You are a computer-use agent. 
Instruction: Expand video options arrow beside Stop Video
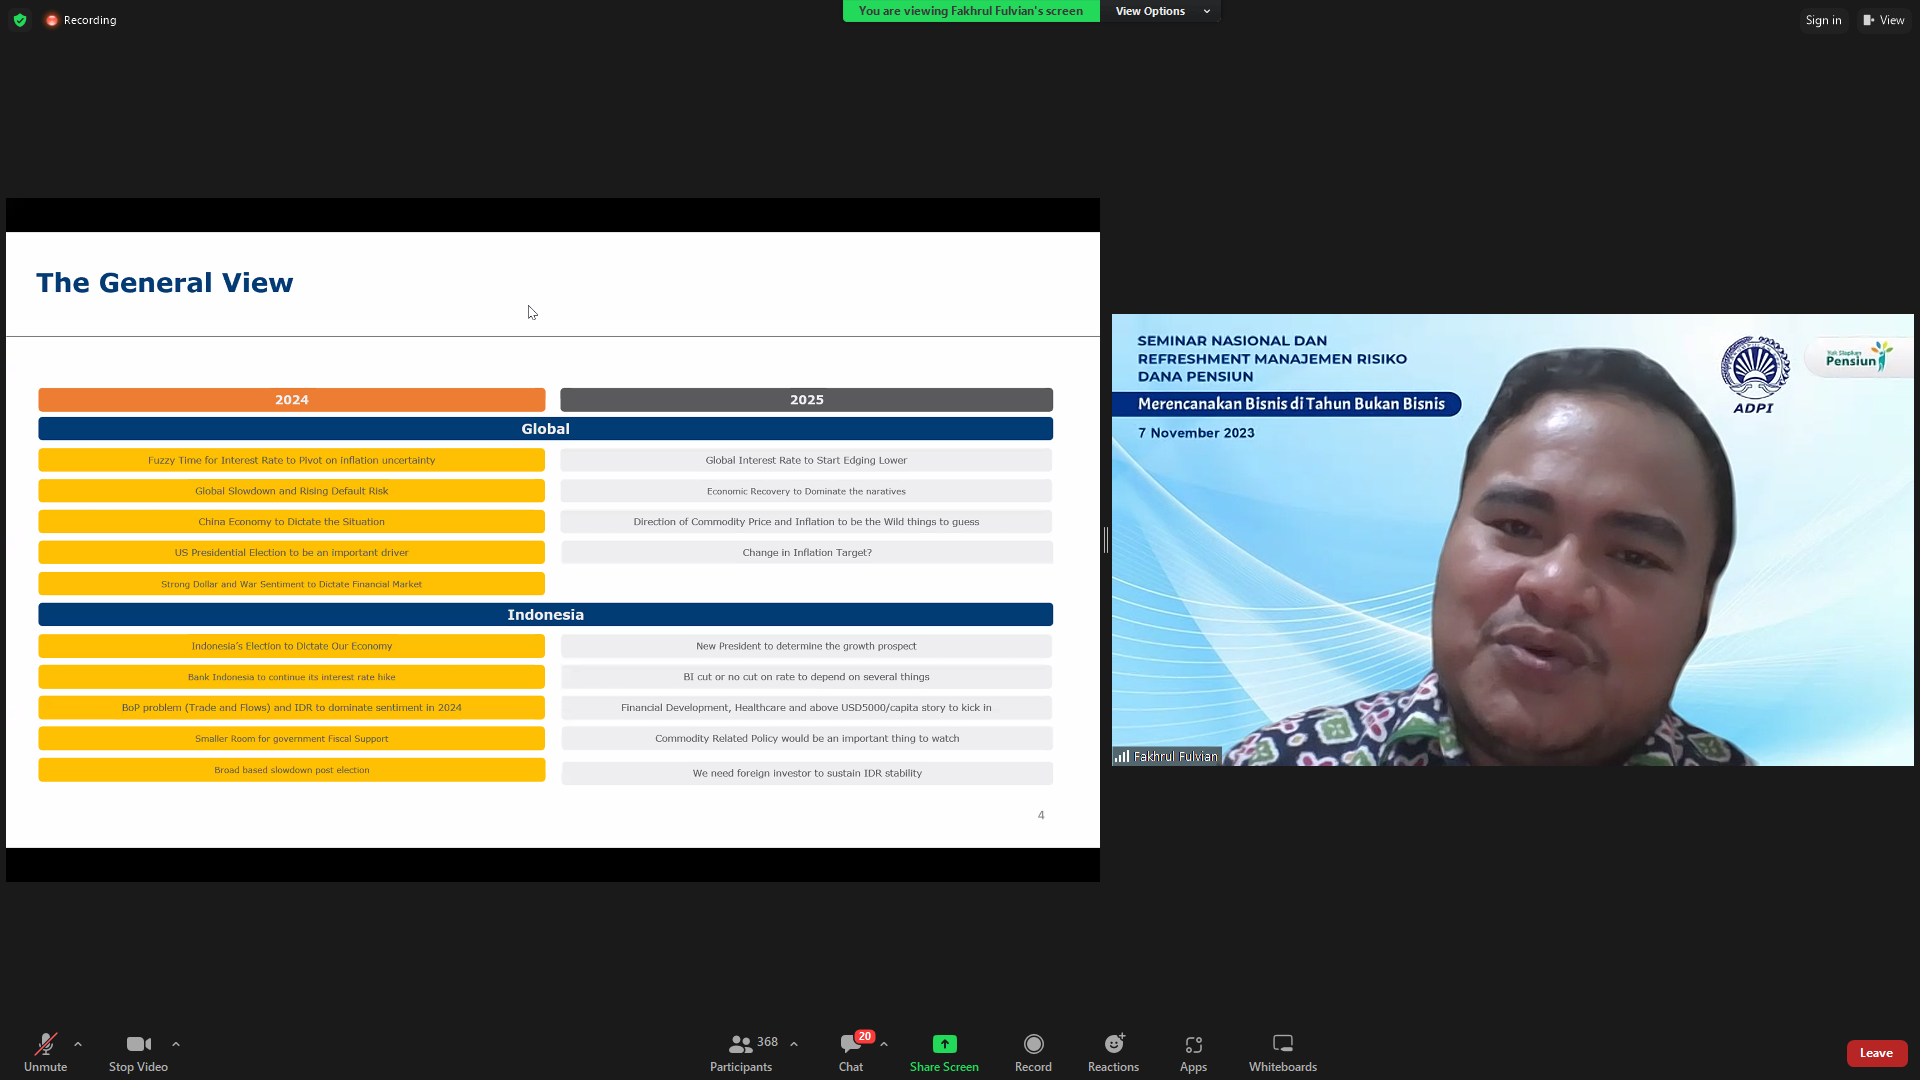(176, 1044)
